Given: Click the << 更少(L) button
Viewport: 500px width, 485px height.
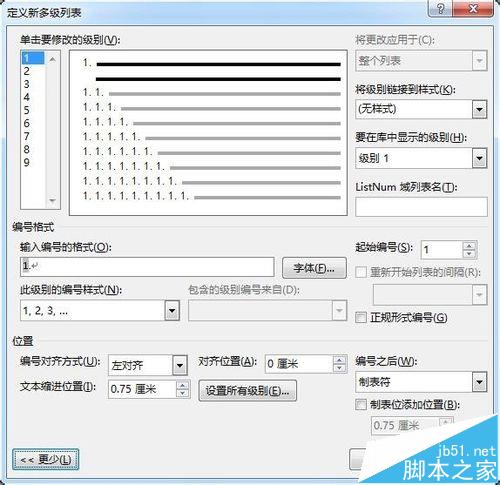Looking at the screenshot, I should click(46, 460).
